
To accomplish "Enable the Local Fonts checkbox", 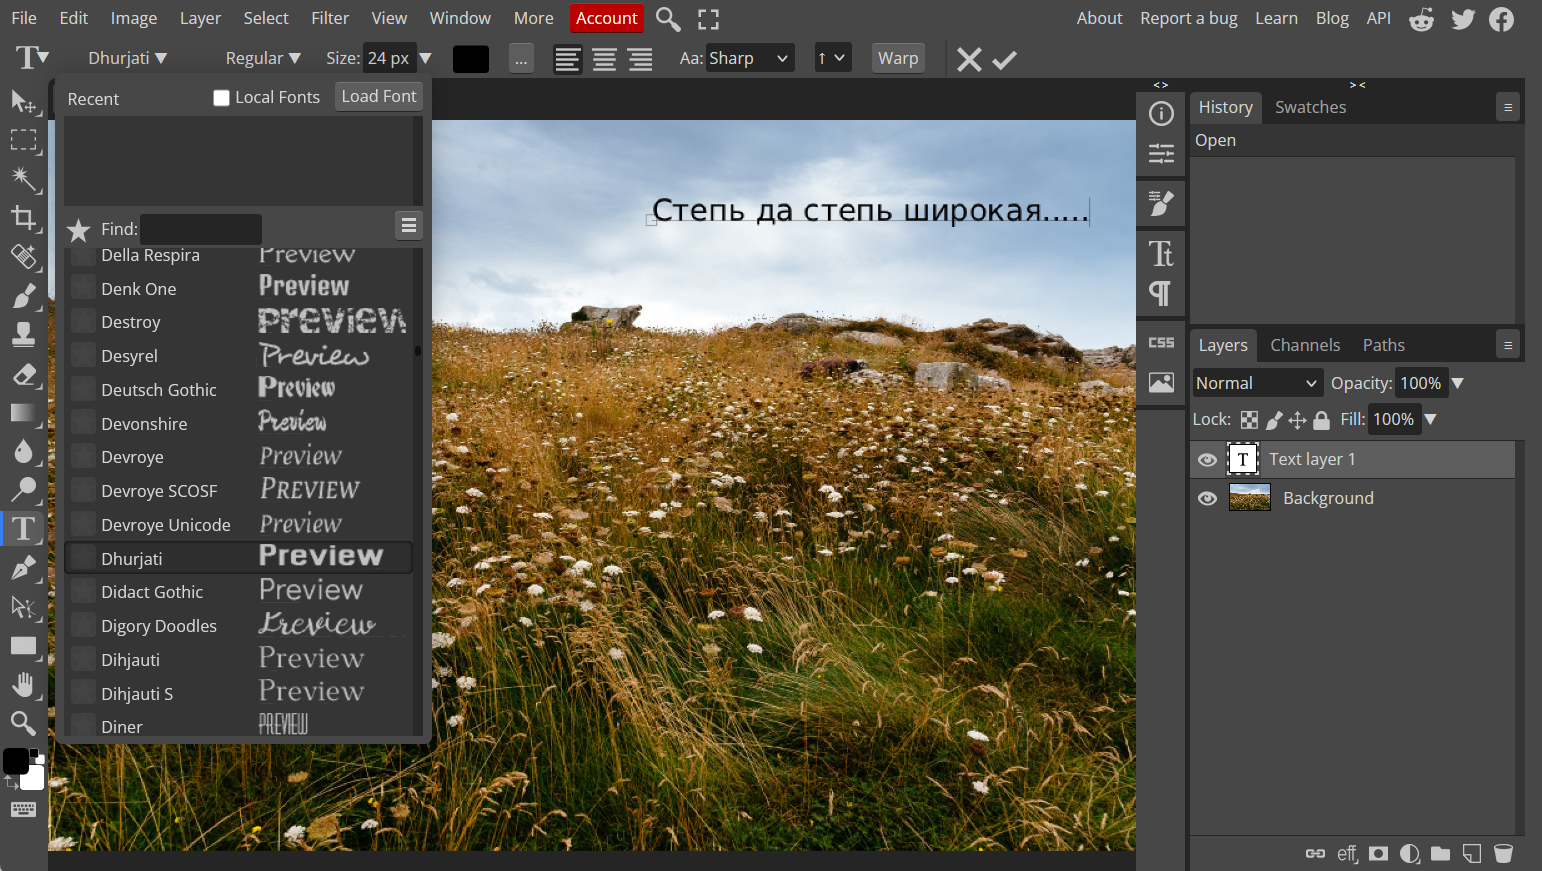I will point(222,98).
